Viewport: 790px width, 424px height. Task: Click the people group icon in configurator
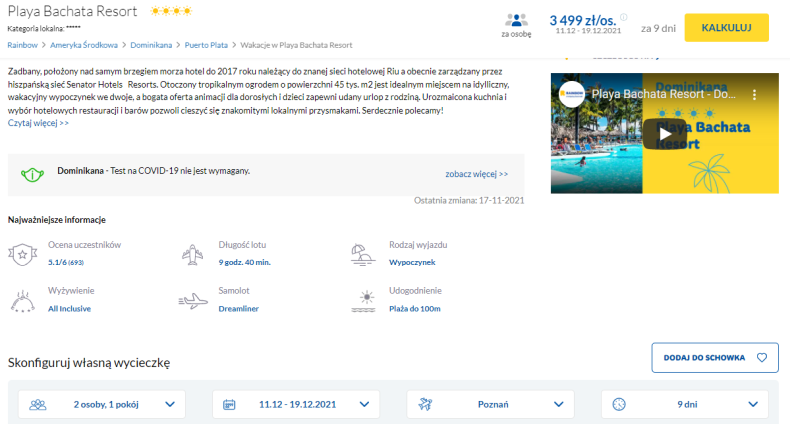38,404
